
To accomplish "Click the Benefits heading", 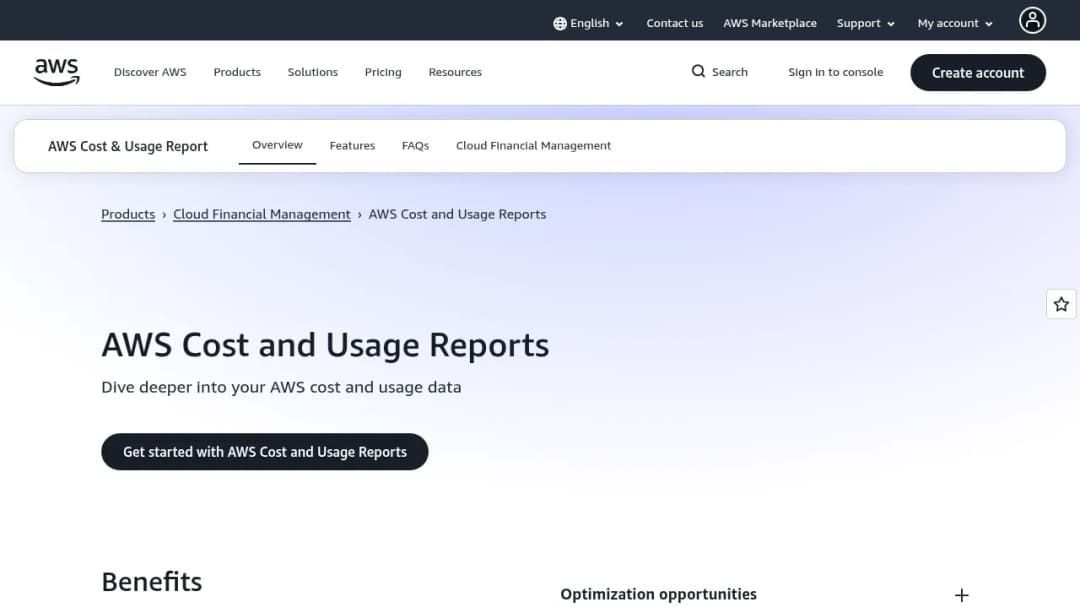I will [152, 582].
